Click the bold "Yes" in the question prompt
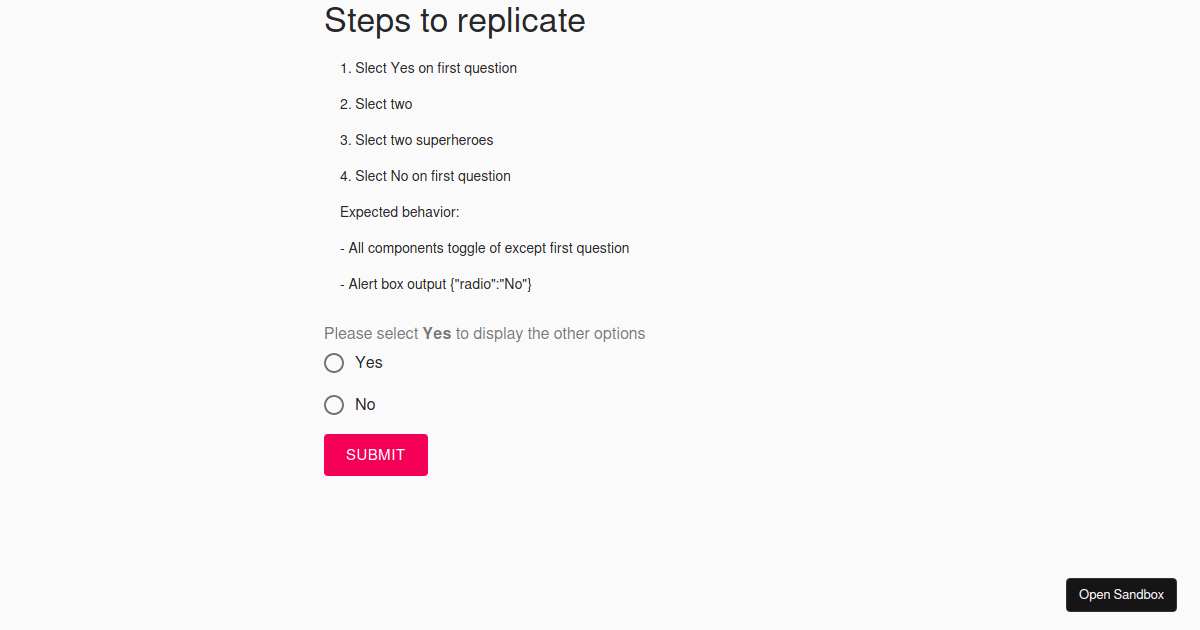The image size is (1200, 630). [x=437, y=334]
